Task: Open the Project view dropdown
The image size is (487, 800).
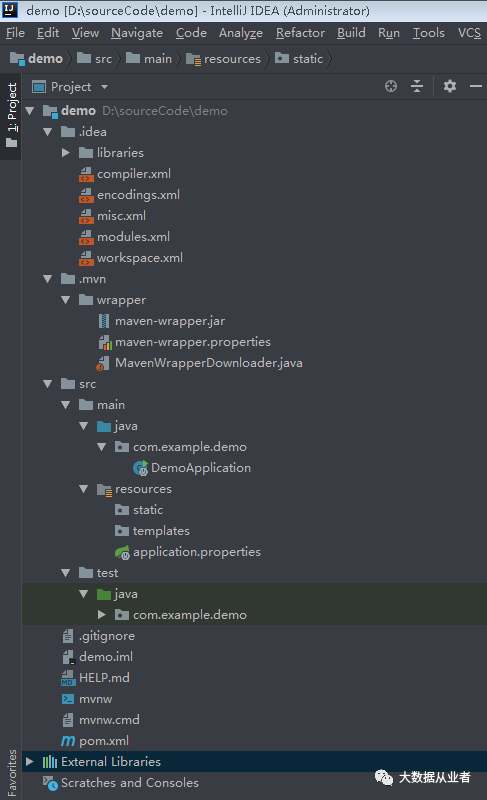Action: pyautogui.click(x=105, y=87)
